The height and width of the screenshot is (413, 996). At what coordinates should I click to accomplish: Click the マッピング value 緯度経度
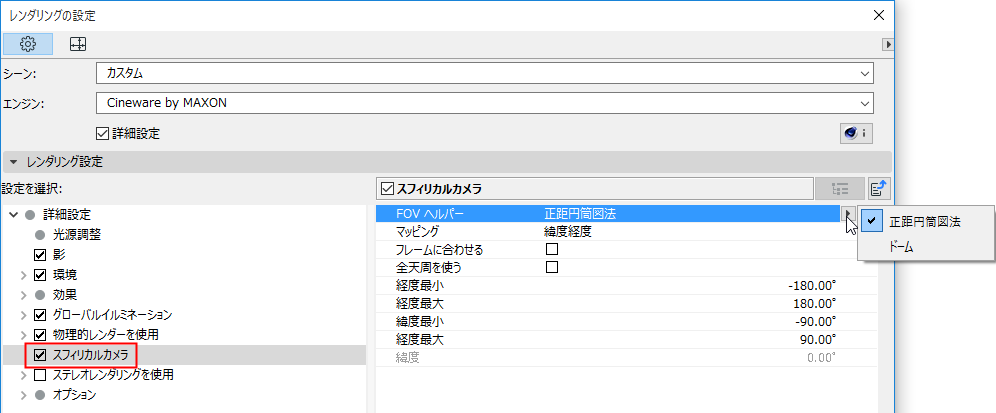pos(568,232)
